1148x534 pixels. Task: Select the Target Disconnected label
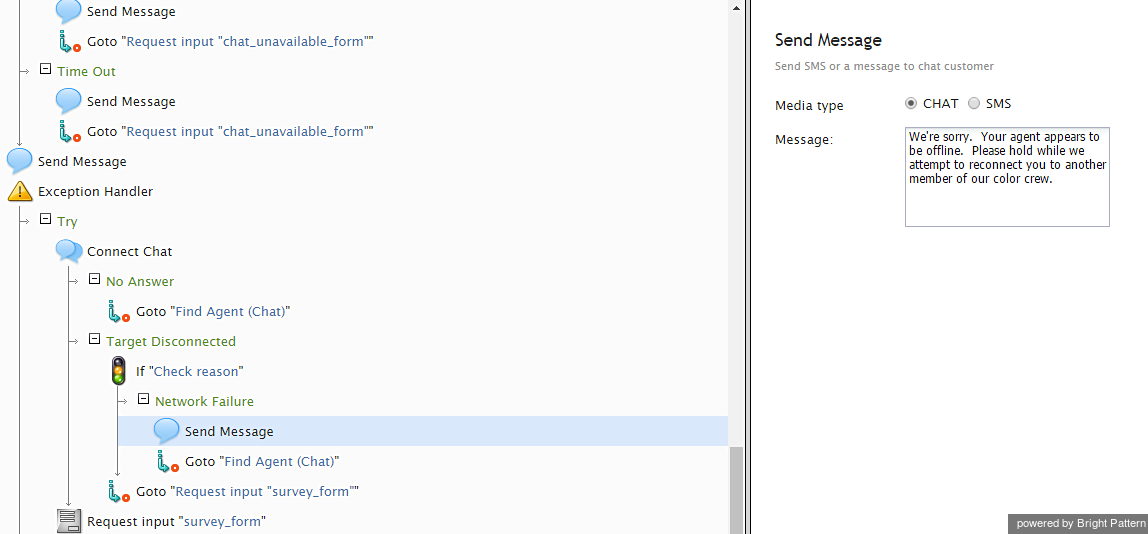pyautogui.click(x=171, y=342)
